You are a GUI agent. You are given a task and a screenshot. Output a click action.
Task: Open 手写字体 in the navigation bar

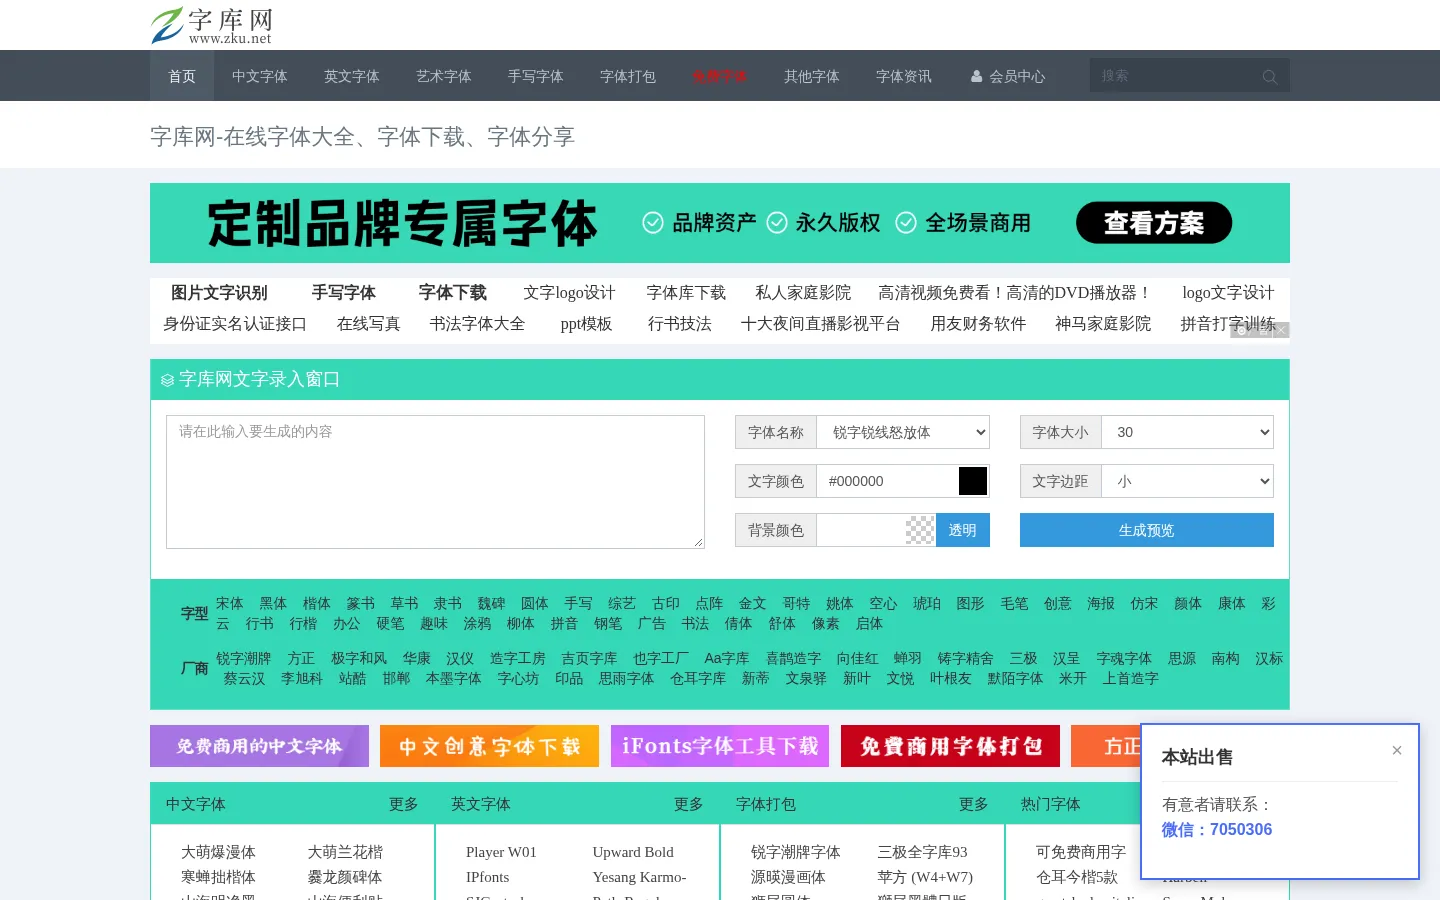coord(536,76)
